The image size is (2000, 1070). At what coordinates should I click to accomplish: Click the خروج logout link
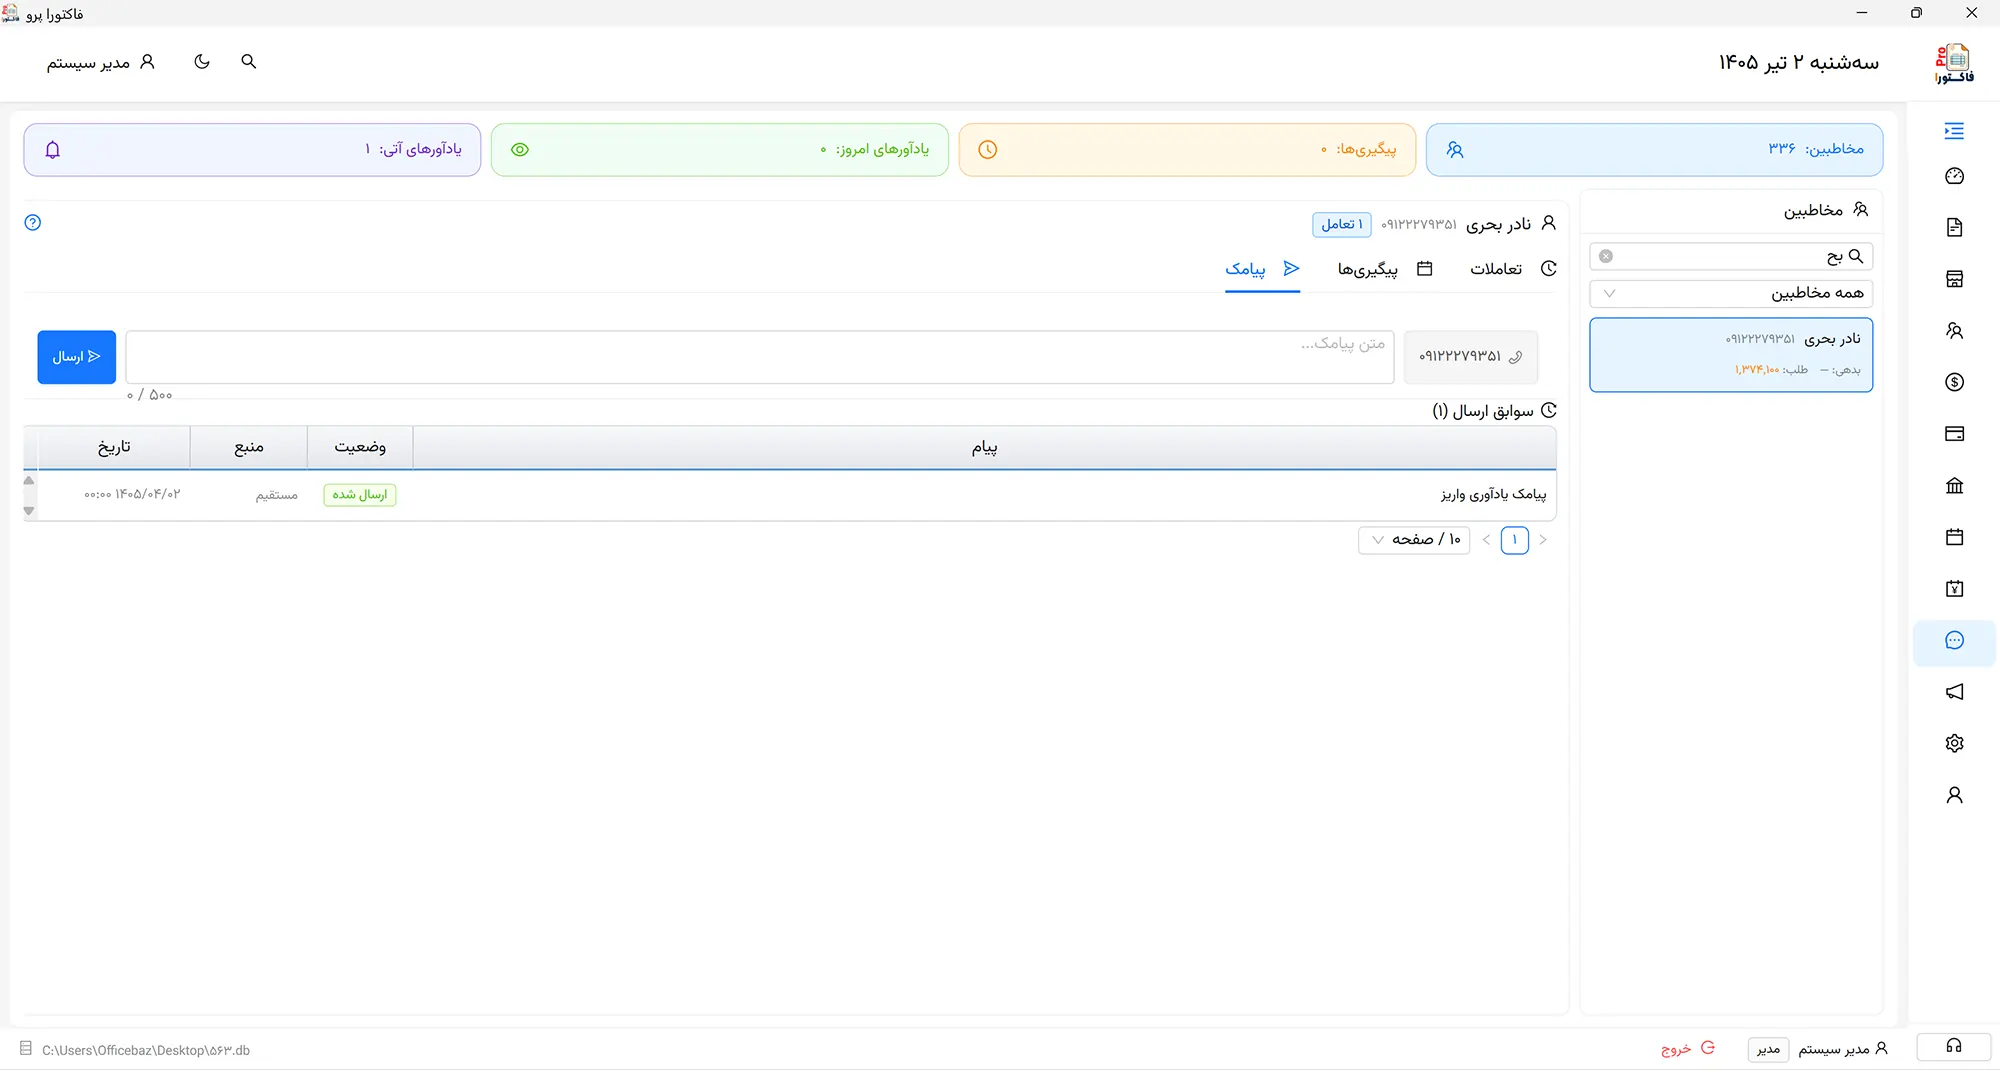(1687, 1049)
